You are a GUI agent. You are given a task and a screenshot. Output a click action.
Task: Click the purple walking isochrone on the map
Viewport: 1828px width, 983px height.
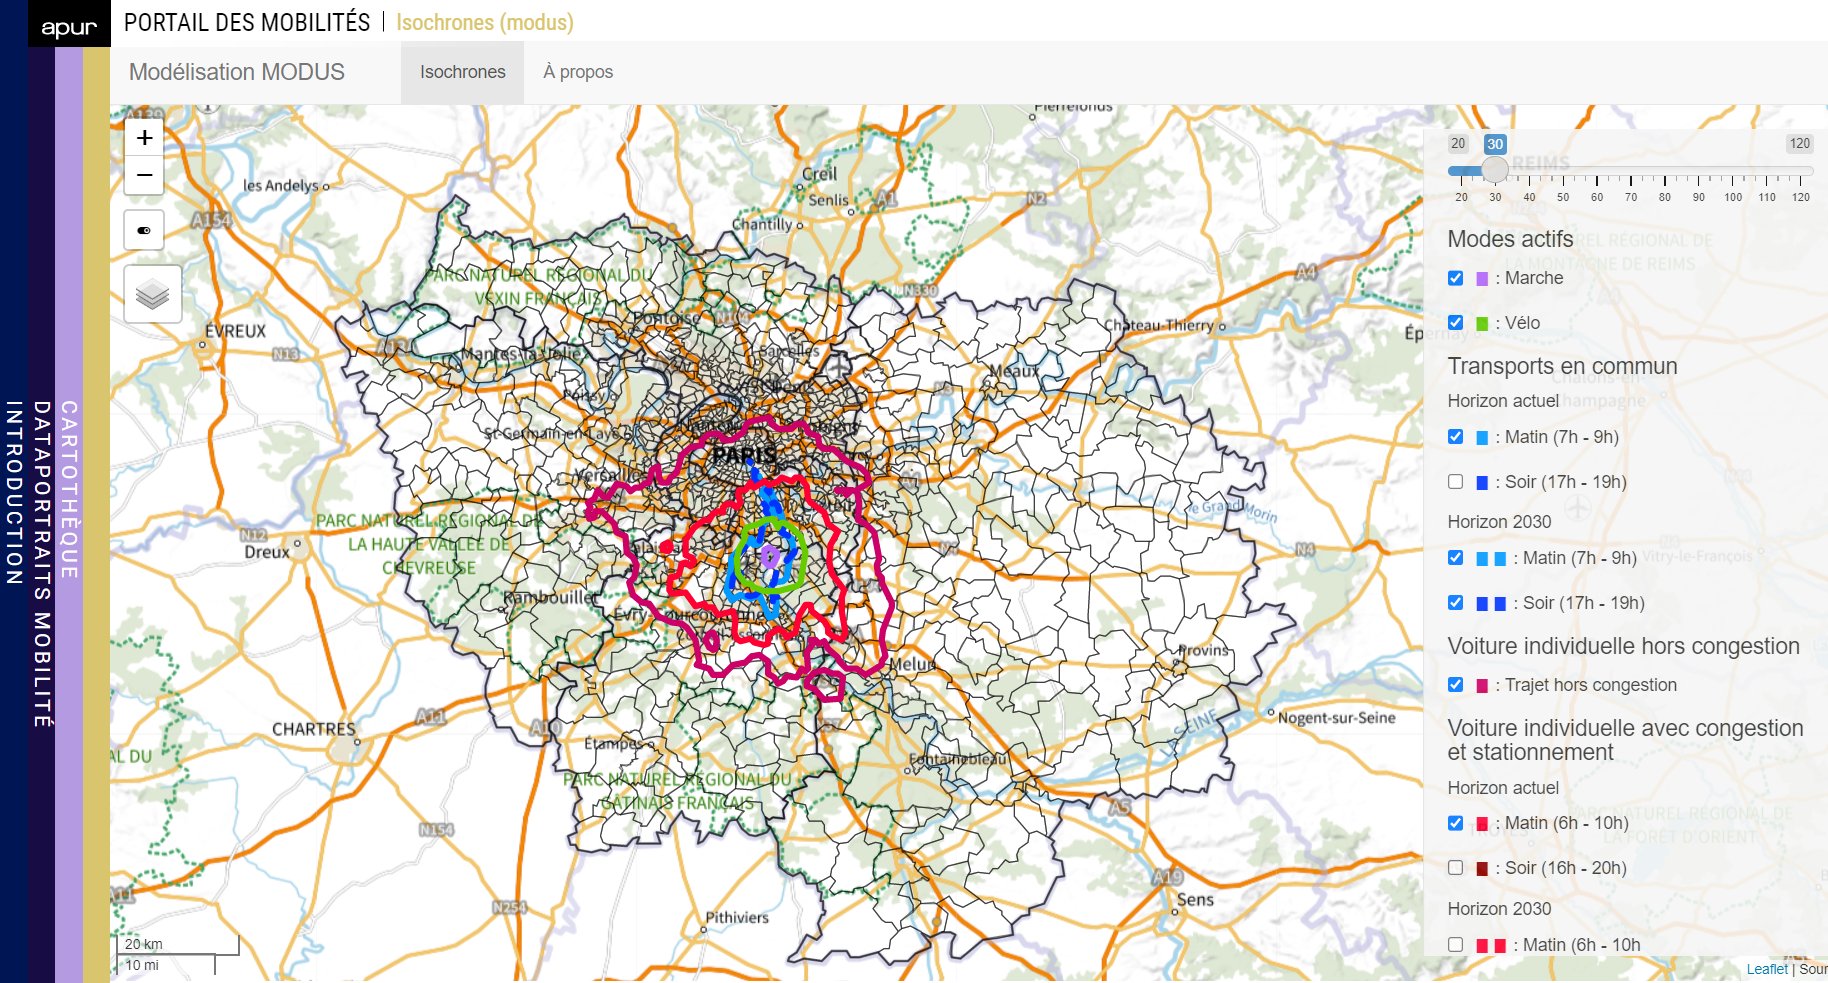coord(769,556)
